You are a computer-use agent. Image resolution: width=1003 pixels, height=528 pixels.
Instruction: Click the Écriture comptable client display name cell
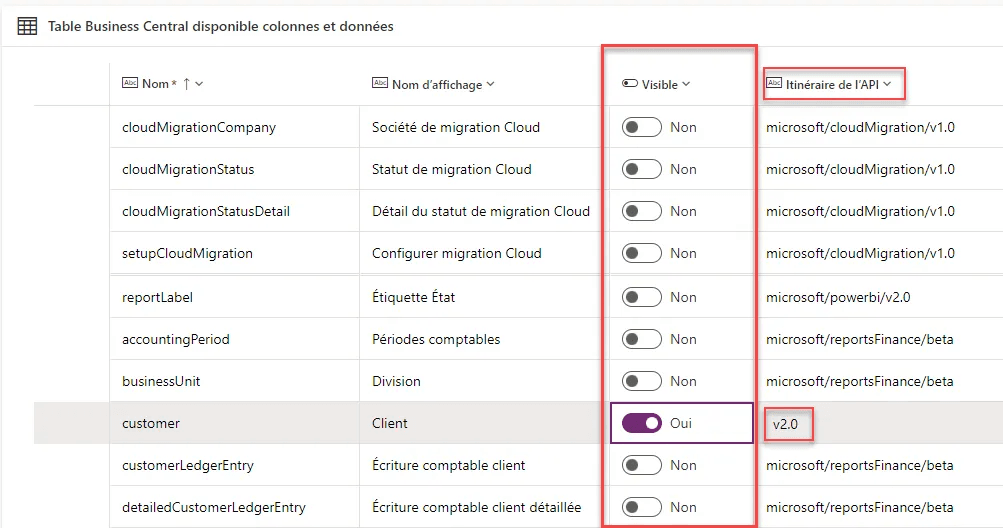click(448, 465)
